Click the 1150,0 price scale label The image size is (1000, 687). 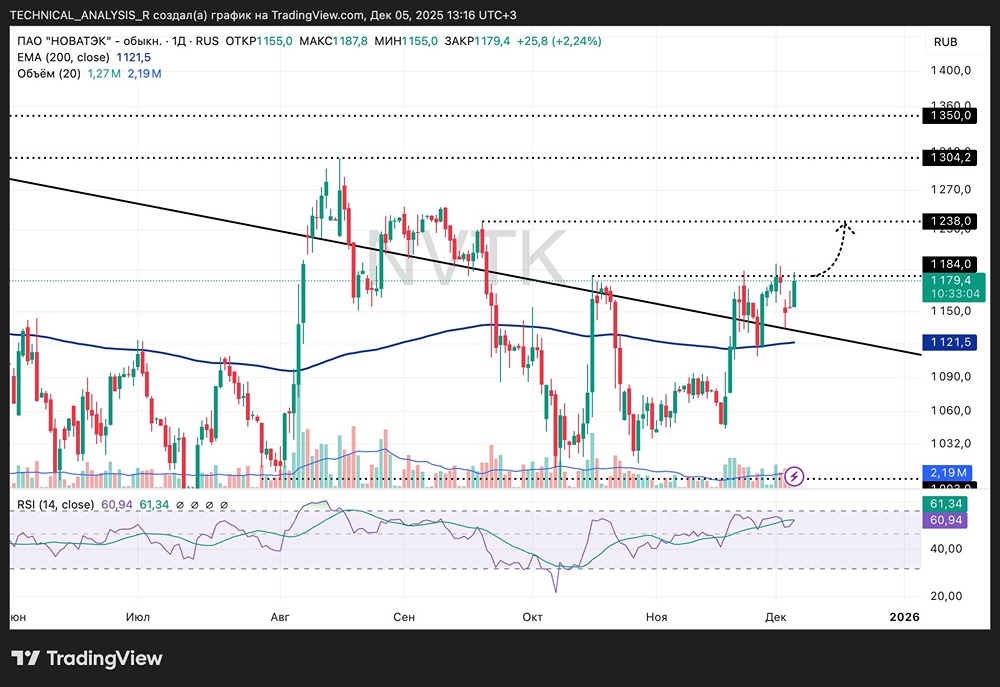click(x=950, y=311)
